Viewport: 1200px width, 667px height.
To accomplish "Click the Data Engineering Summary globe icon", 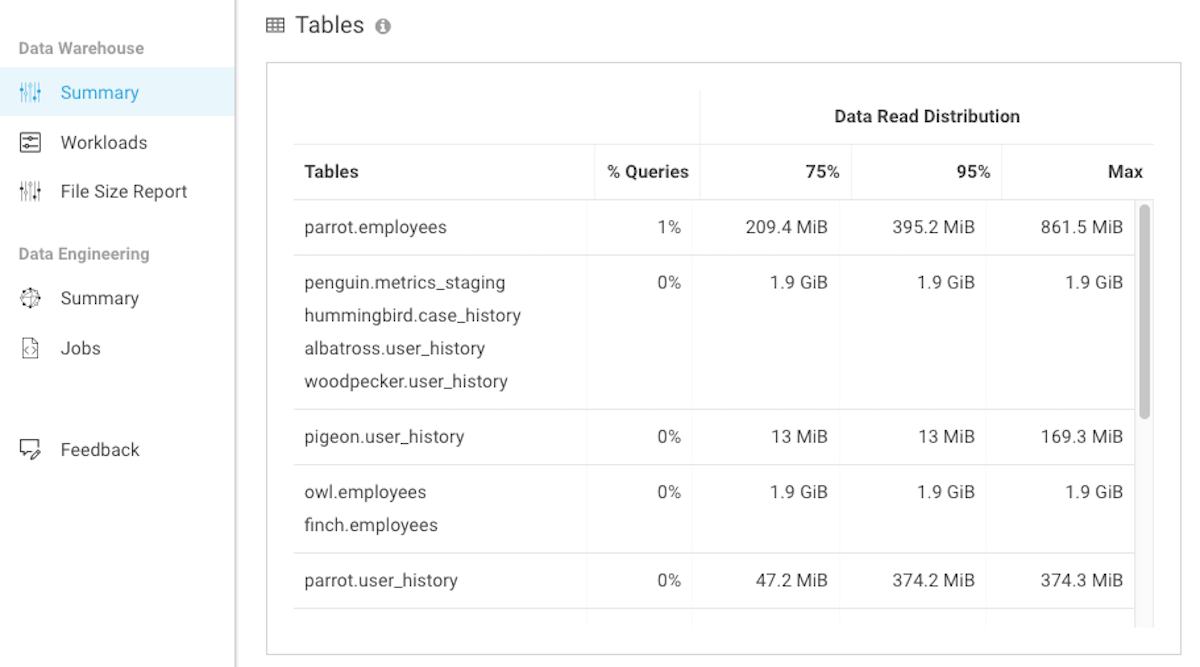I will click(30, 298).
